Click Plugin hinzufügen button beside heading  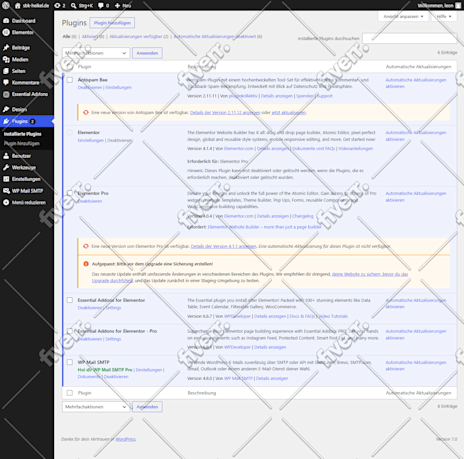(x=112, y=23)
